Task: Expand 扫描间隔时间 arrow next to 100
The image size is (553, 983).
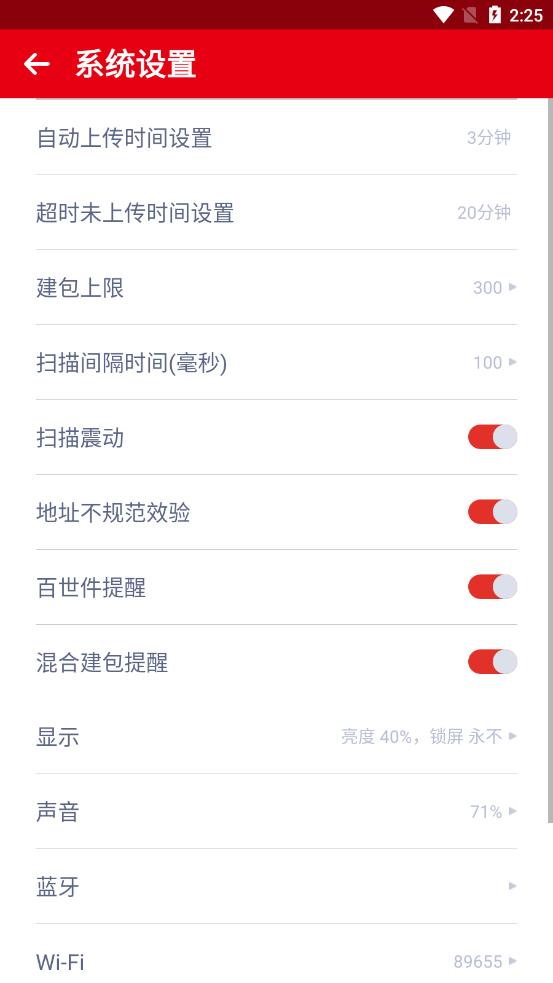Action: click(513, 362)
